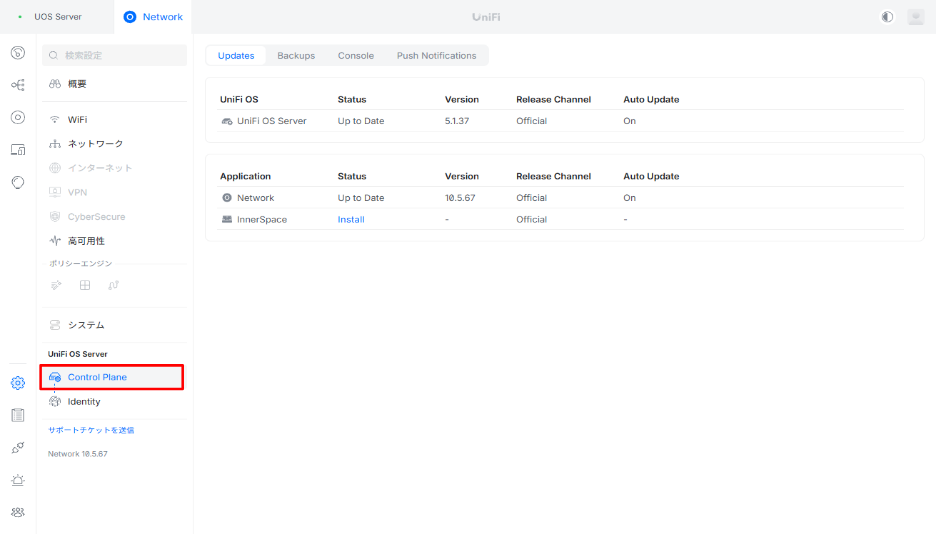The image size is (936, 534).
Task: Open the VPN settings menu item
Action: (x=114, y=192)
